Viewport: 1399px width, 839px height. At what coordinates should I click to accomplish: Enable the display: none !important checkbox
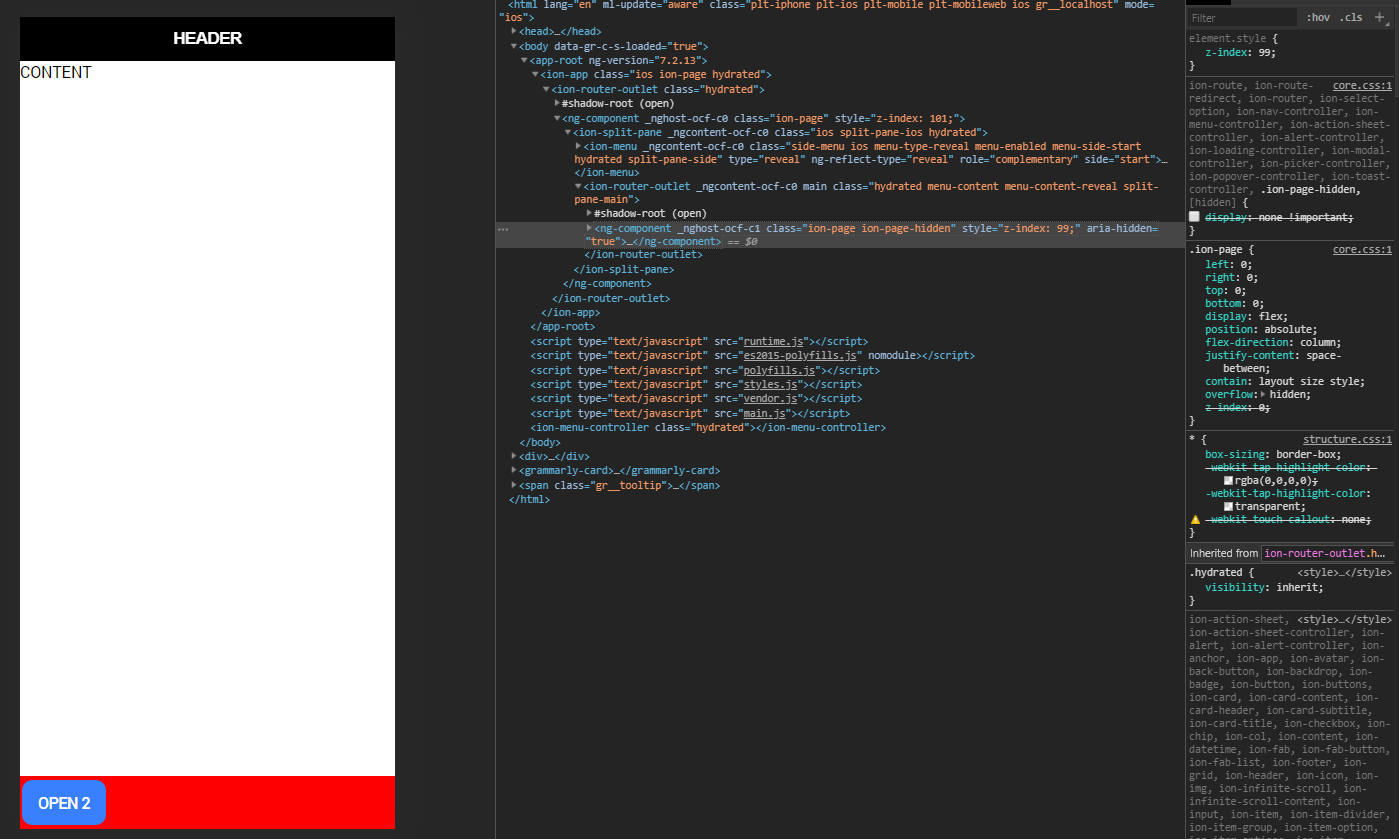click(x=1194, y=216)
